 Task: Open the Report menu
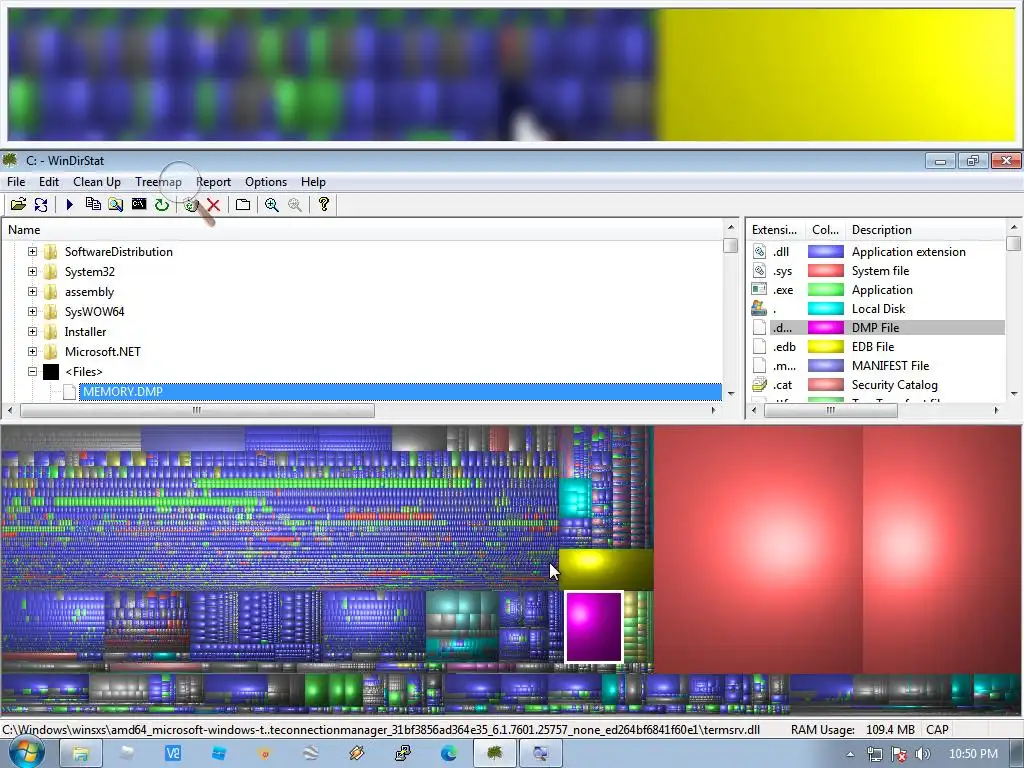tap(214, 182)
